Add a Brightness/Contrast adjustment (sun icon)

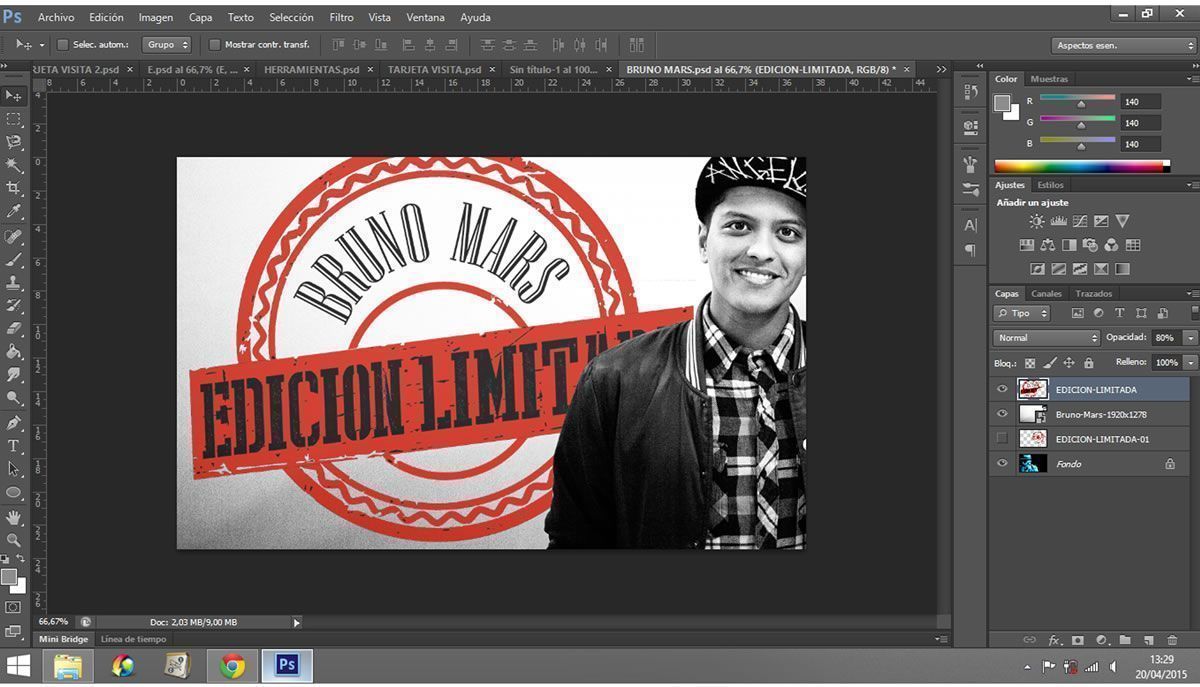[x=1036, y=221]
